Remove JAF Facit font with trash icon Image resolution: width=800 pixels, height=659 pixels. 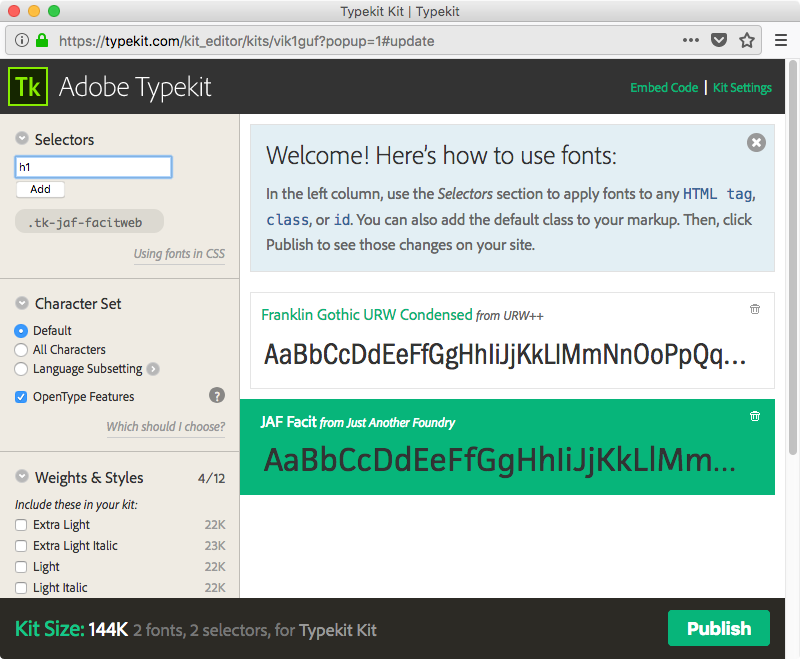(x=755, y=416)
